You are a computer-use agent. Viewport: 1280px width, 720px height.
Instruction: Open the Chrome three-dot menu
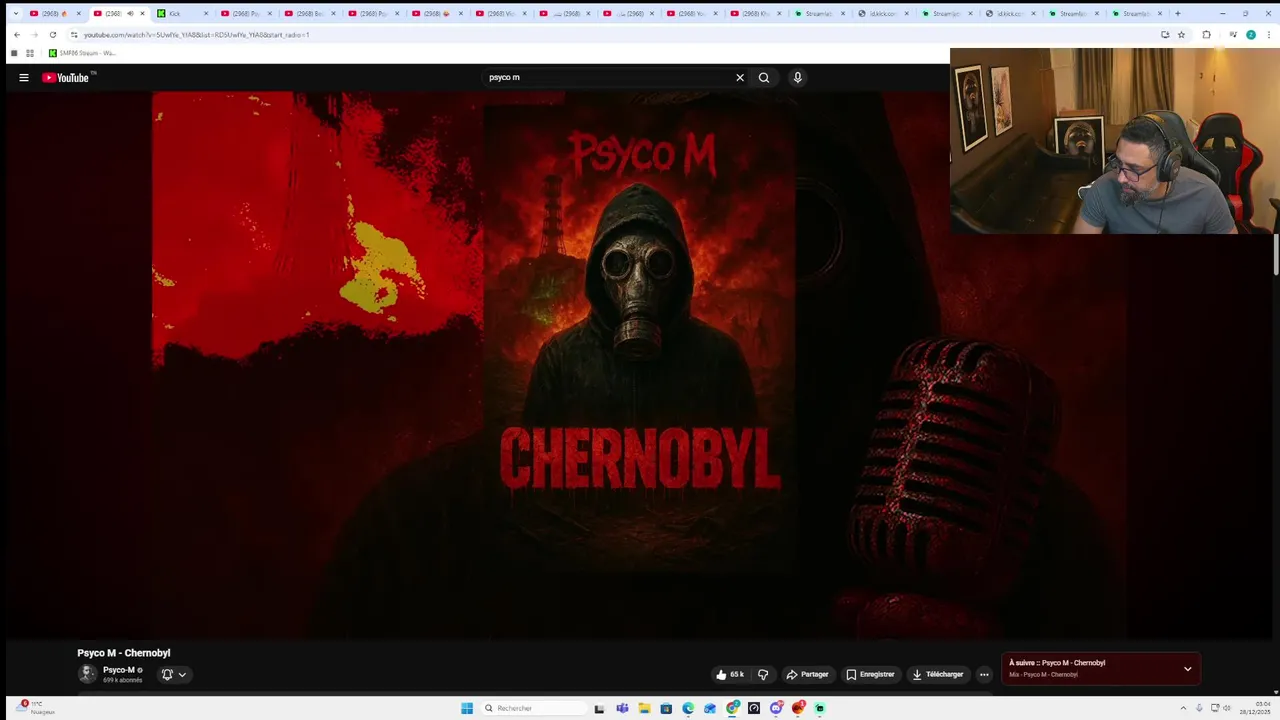[1268, 35]
